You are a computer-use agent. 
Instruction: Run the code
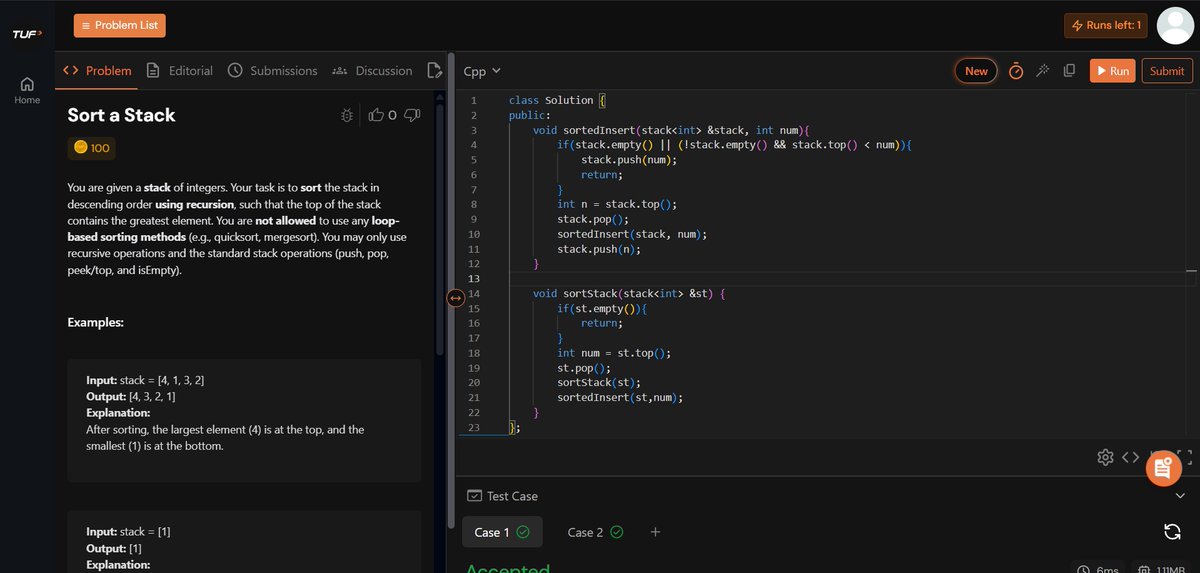1112,71
